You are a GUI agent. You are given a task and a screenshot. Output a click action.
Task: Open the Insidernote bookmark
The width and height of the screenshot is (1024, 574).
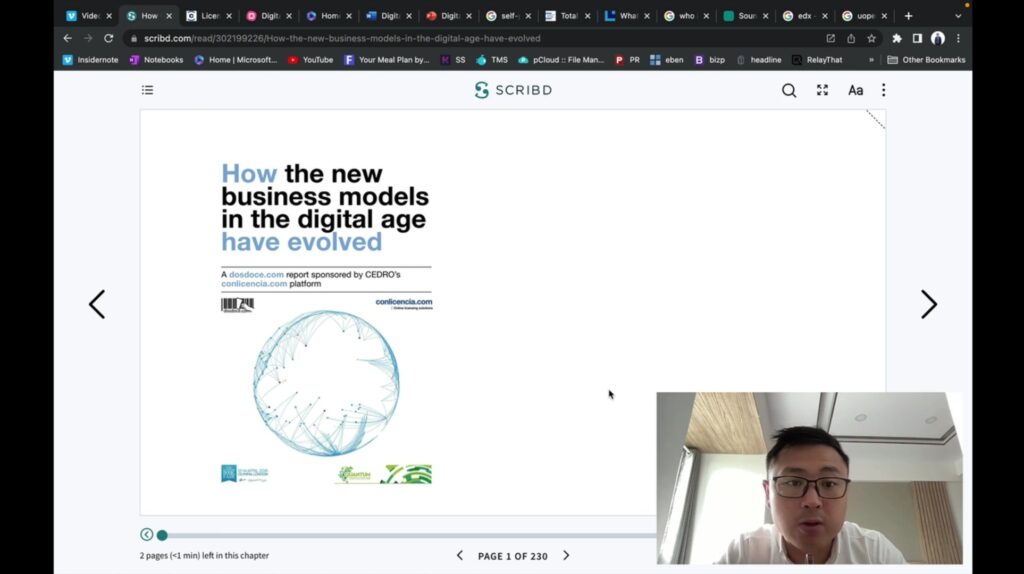(x=91, y=60)
